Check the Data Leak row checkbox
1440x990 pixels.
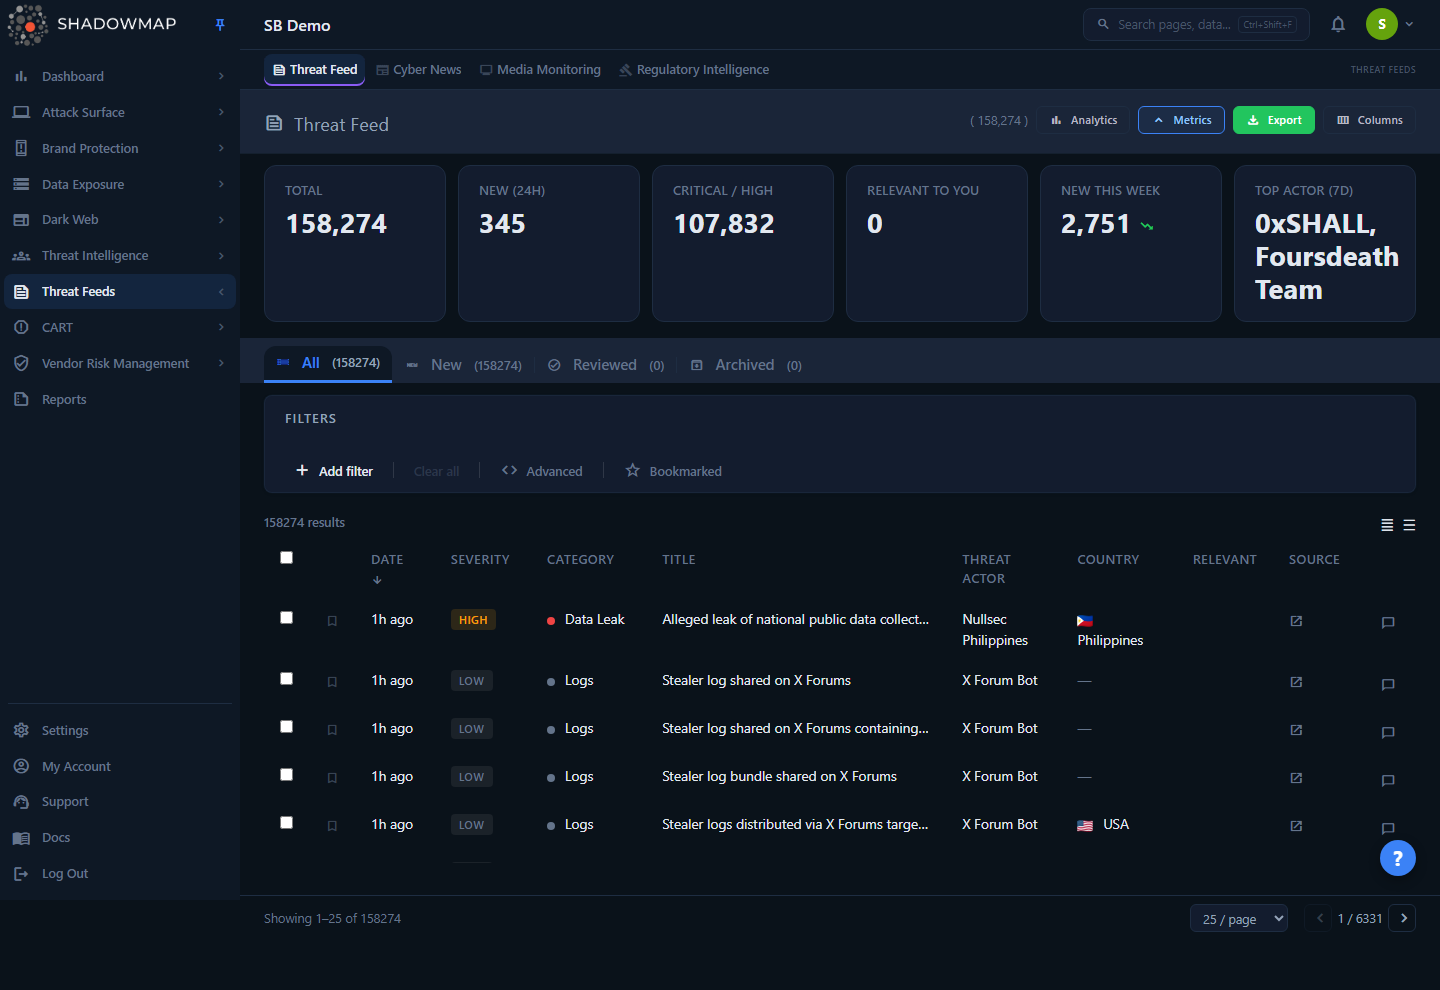click(x=287, y=618)
